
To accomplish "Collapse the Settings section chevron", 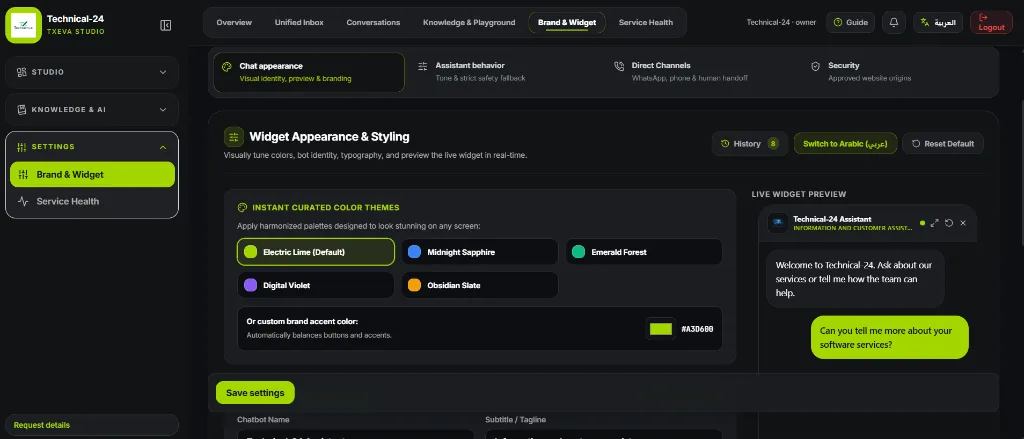I will pos(163,147).
